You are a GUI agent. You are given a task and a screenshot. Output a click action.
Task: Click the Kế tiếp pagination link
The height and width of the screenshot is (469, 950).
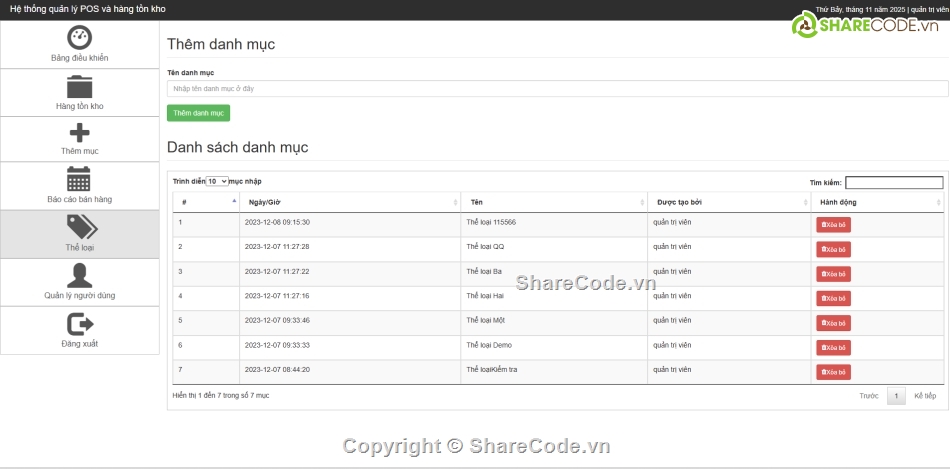click(x=925, y=396)
